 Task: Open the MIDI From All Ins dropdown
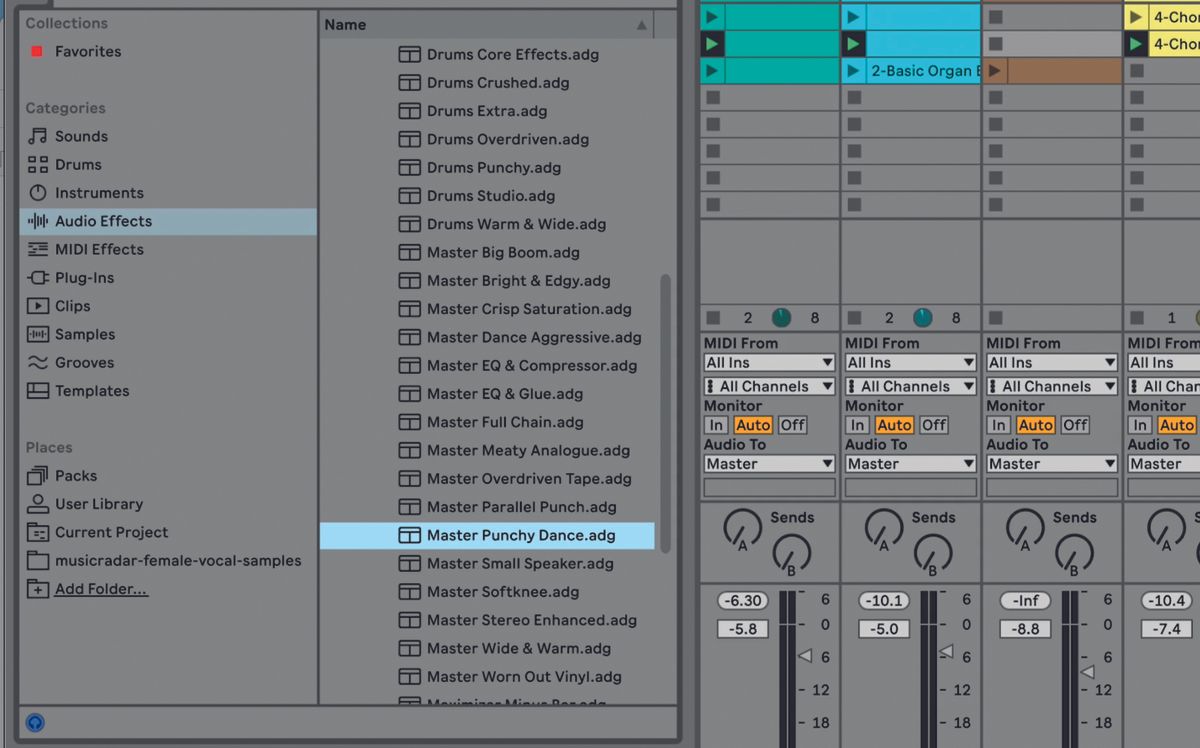point(768,362)
